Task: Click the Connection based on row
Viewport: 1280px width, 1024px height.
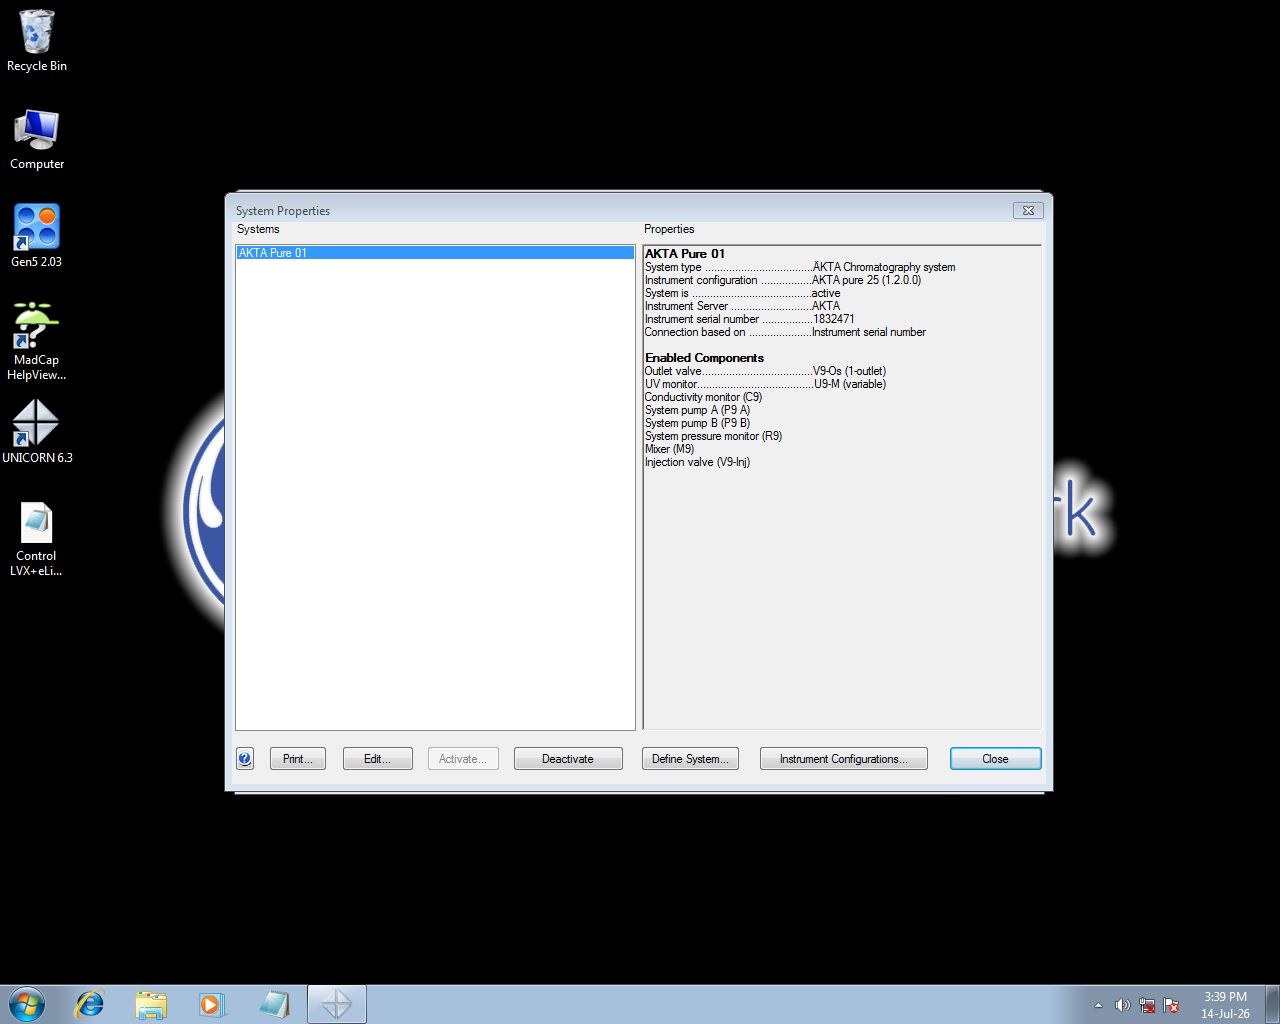Action: click(786, 332)
